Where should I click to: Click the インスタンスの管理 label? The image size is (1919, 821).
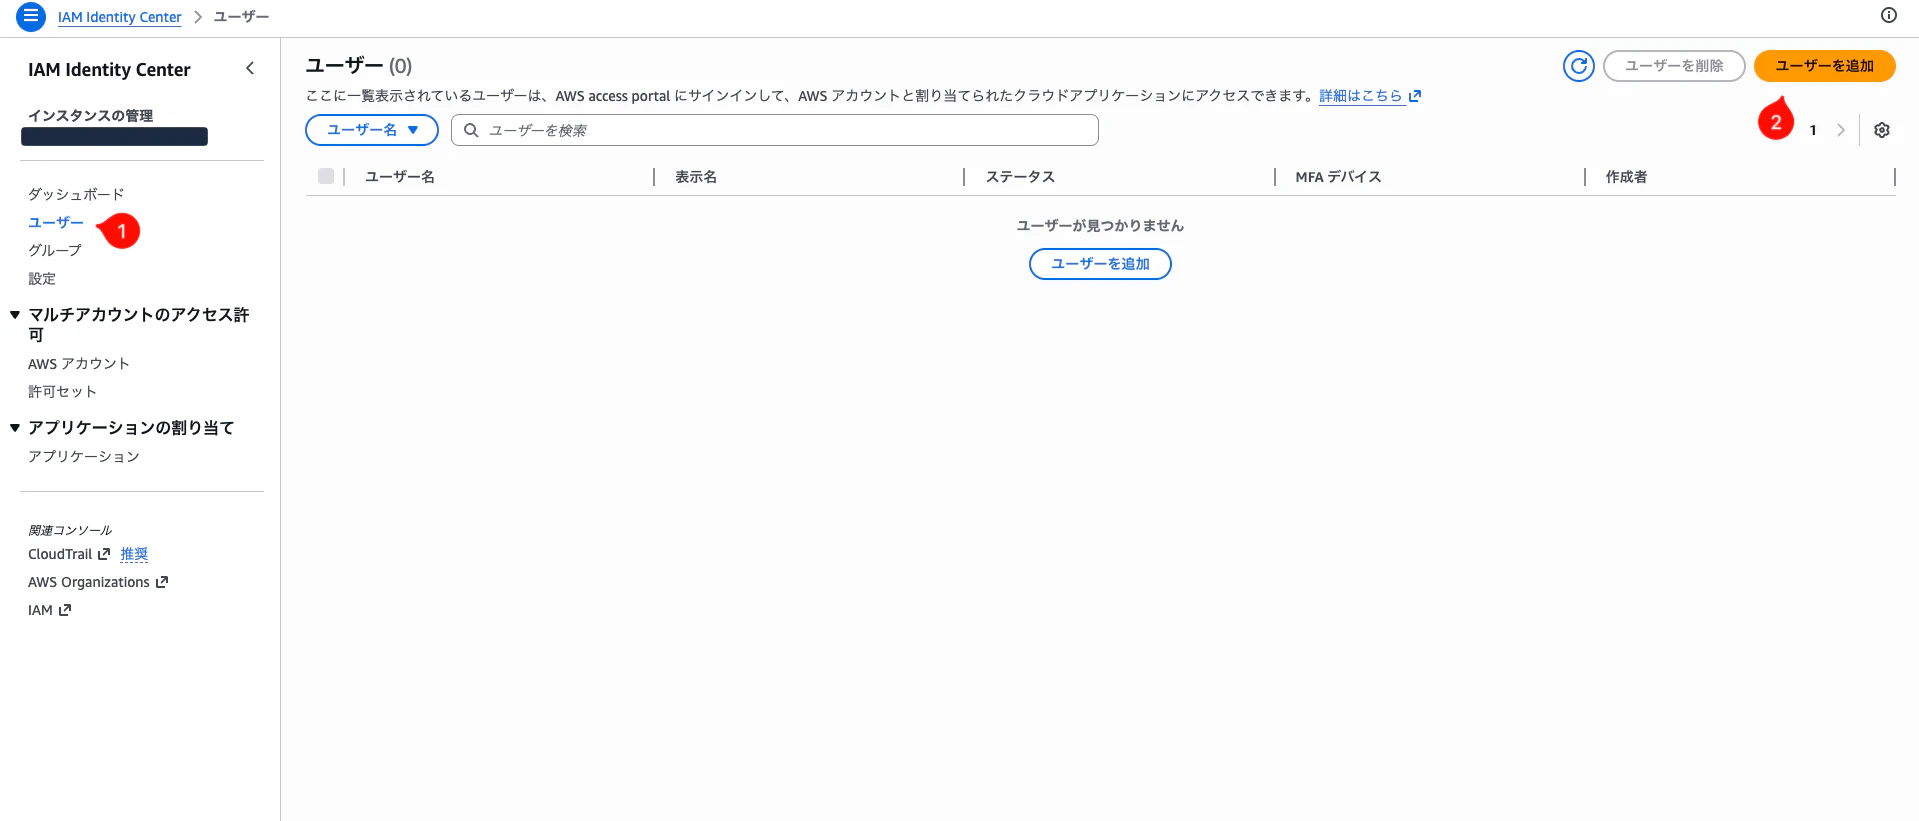(90, 115)
